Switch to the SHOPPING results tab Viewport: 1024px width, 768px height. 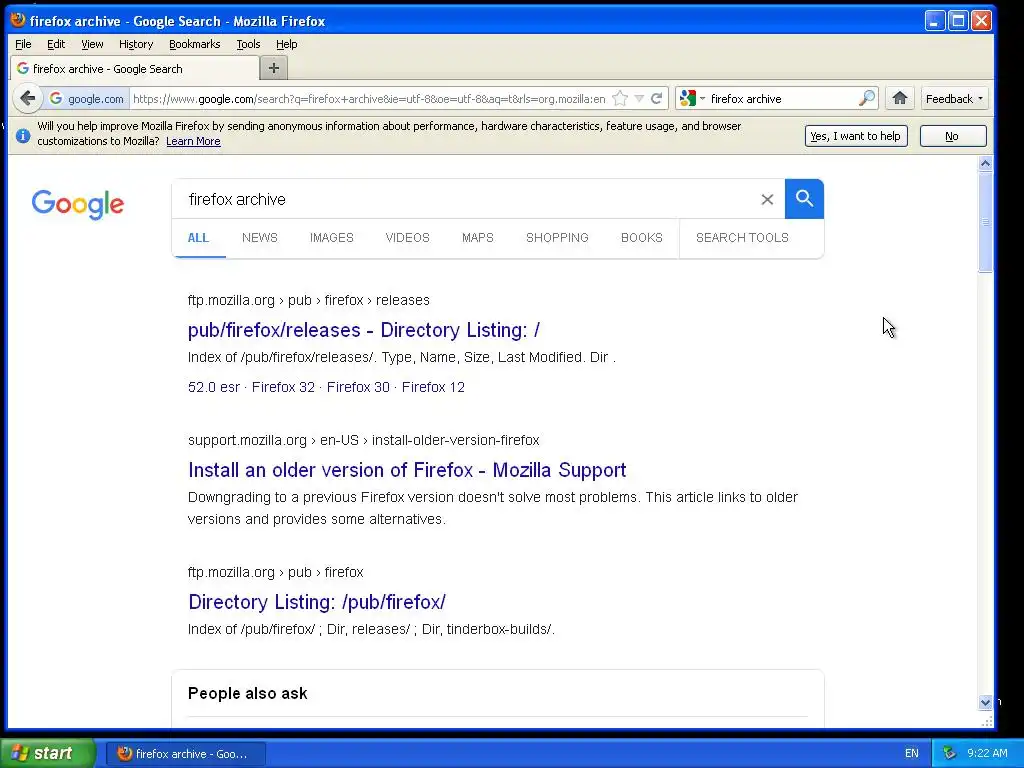tap(557, 238)
